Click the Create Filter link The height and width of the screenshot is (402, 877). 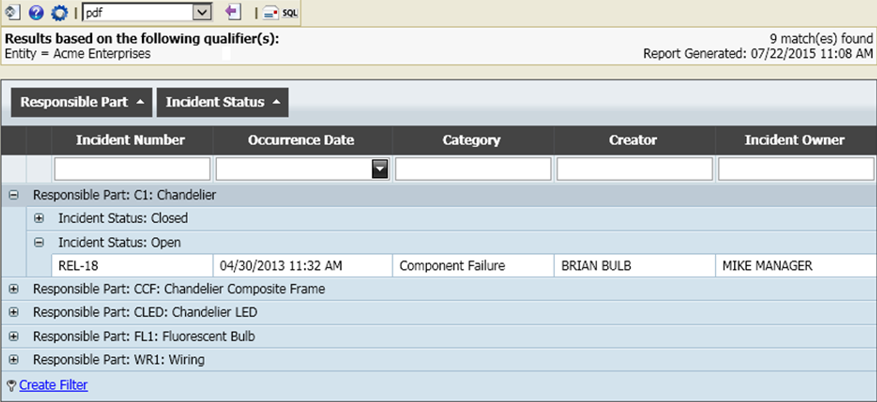coord(53,385)
